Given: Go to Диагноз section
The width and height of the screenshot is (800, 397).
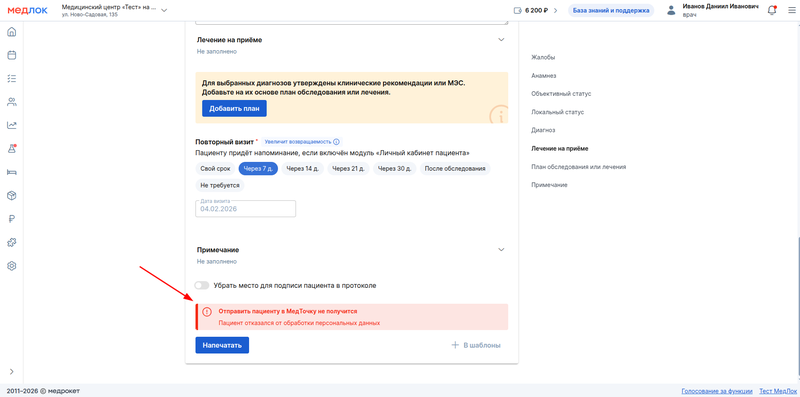Looking at the screenshot, I should pos(543,130).
